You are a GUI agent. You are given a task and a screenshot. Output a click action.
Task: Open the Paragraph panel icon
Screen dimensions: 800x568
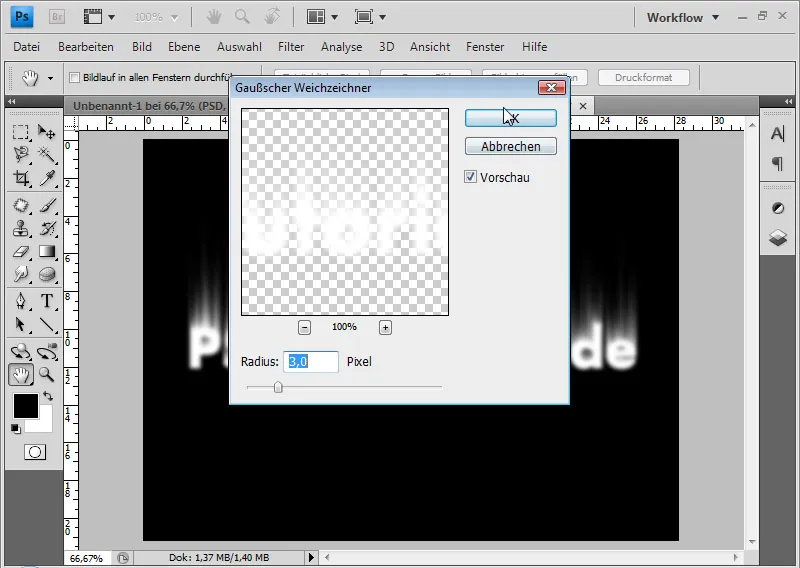coord(778,164)
